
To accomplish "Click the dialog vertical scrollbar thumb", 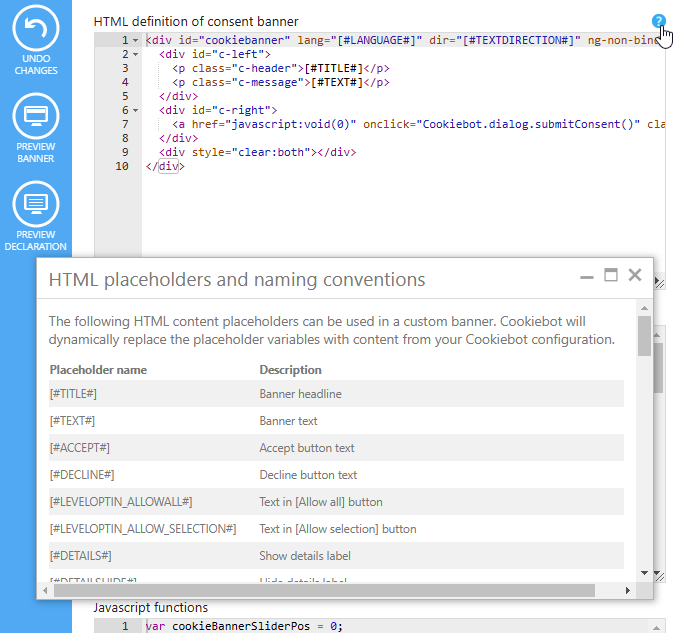I will coord(644,336).
